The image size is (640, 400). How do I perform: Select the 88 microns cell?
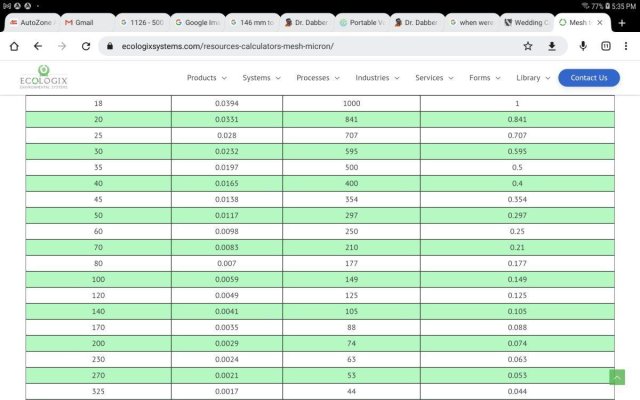coord(351,327)
